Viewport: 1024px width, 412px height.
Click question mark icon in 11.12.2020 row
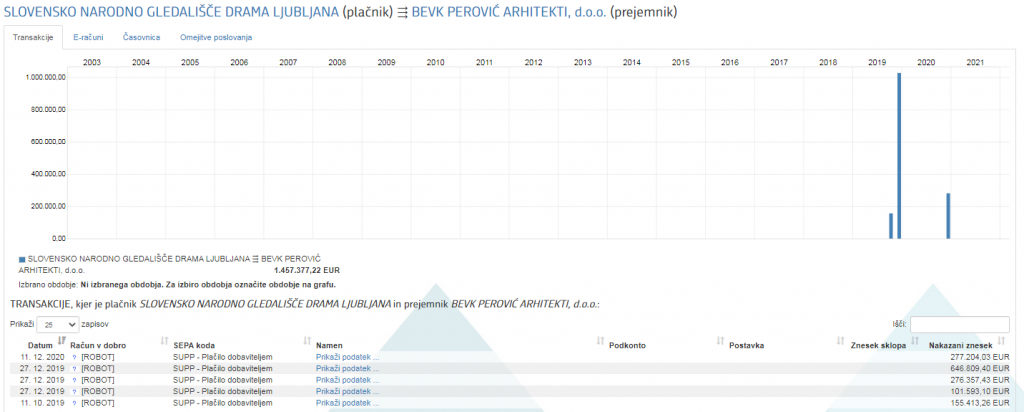(x=73, y=356)
